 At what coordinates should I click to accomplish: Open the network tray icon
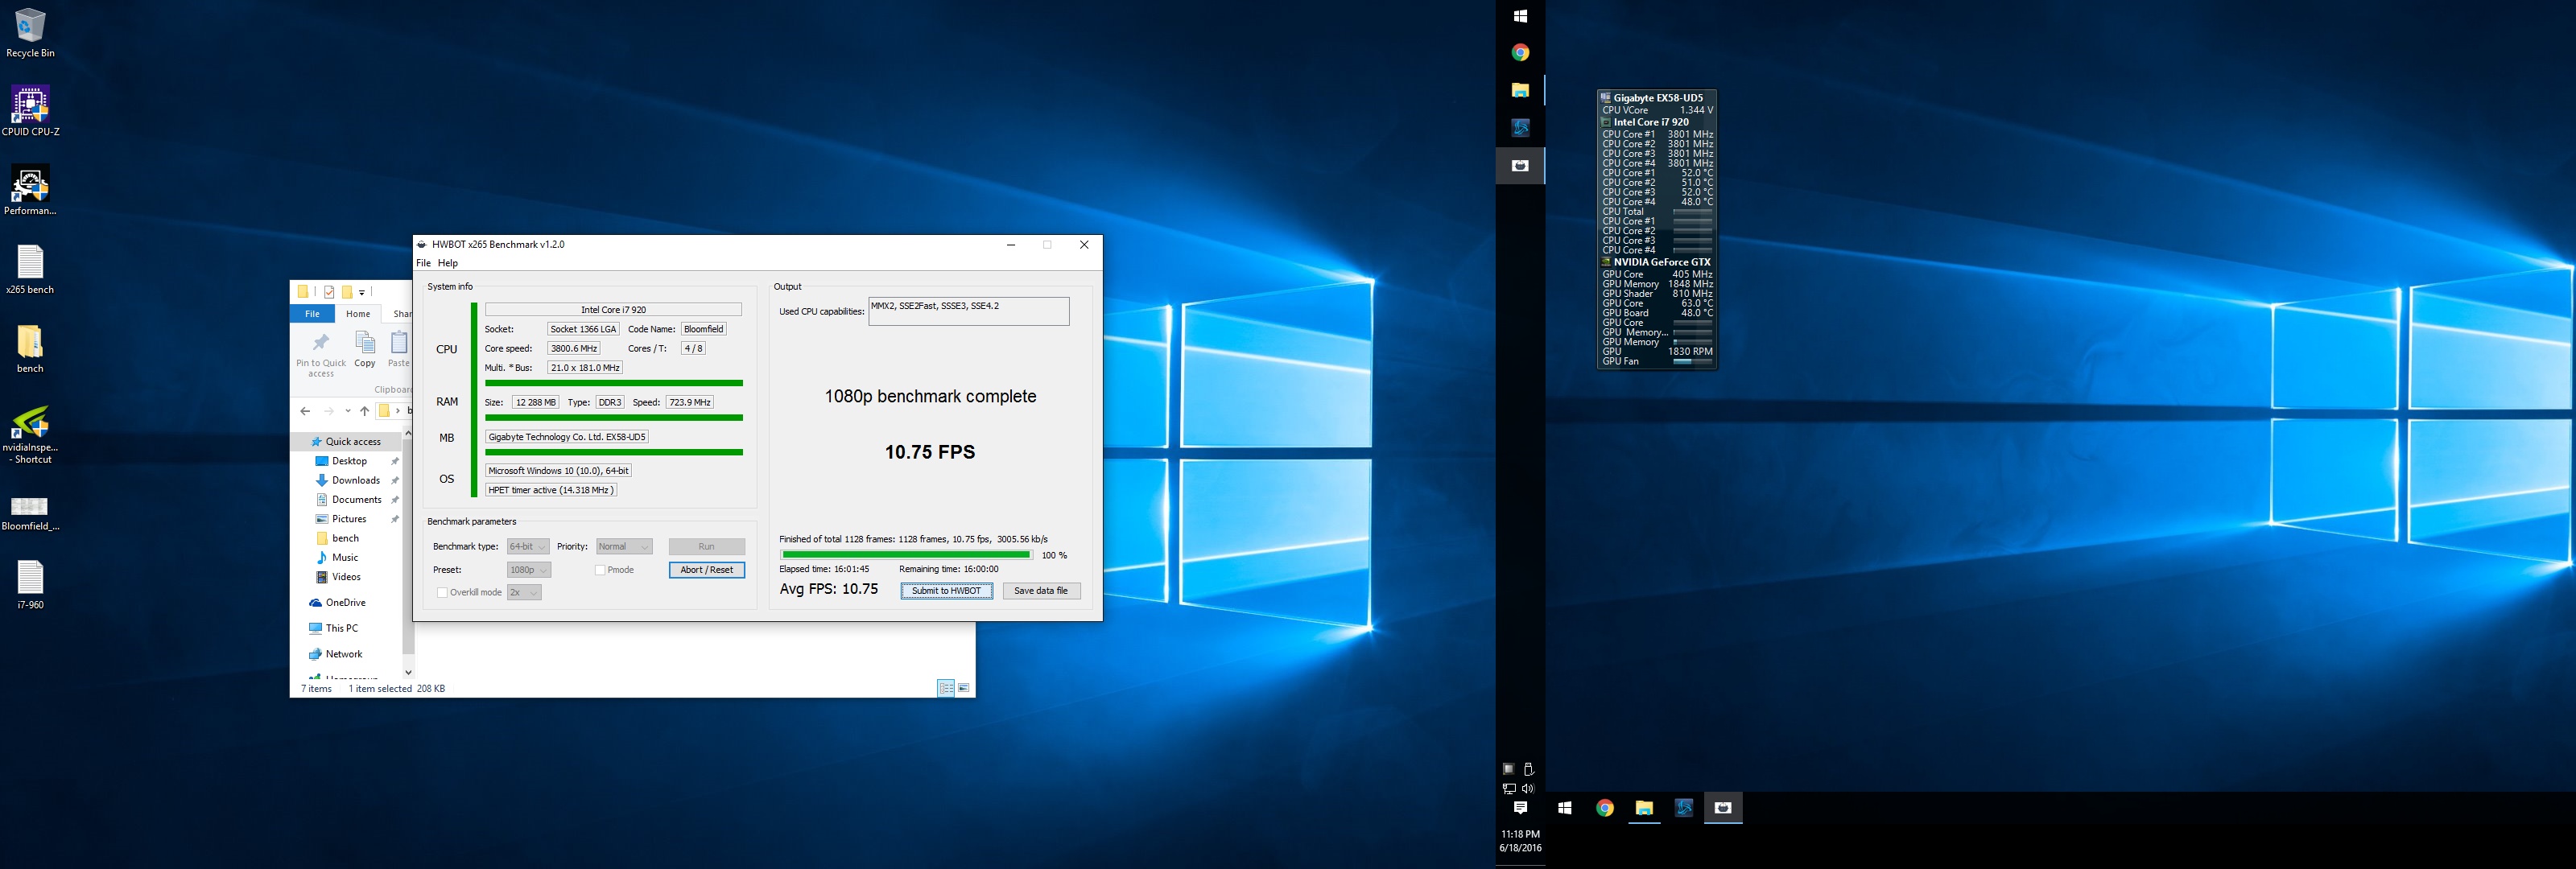pyautogui.click(x=1509, y=788)
